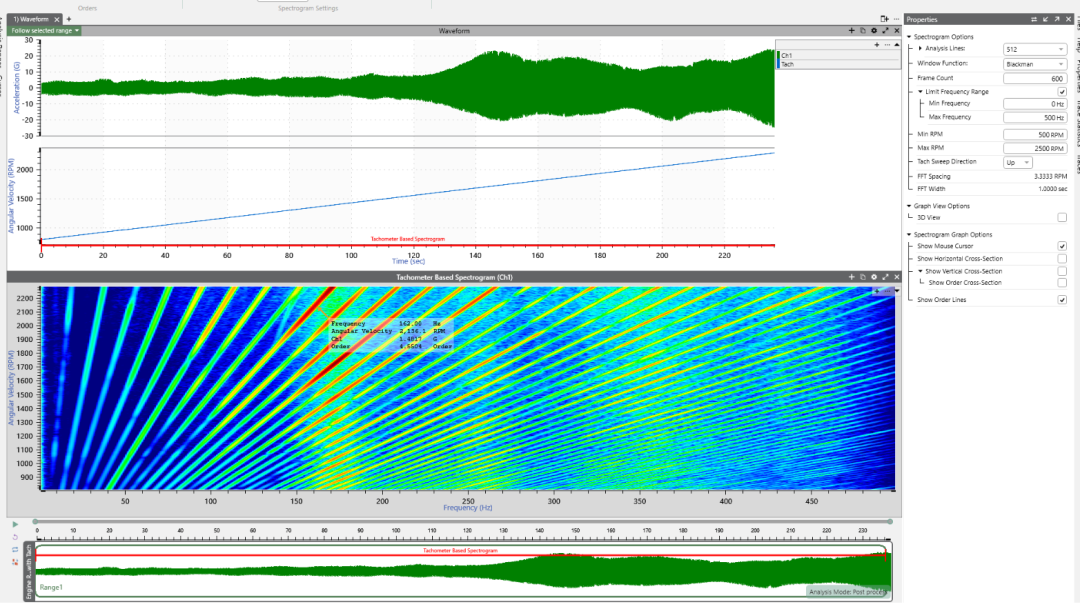1080x611 pixels.
Task: Open the Tach Sweep Direction dropdown
Action: tap(1017, 163)
